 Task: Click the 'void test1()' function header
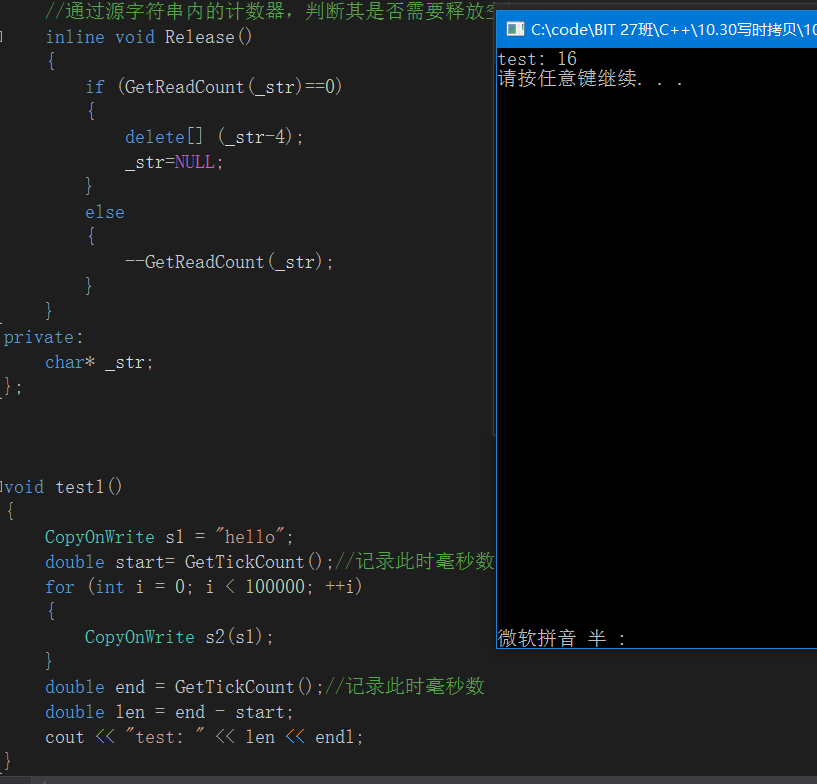tap(63, 487)
